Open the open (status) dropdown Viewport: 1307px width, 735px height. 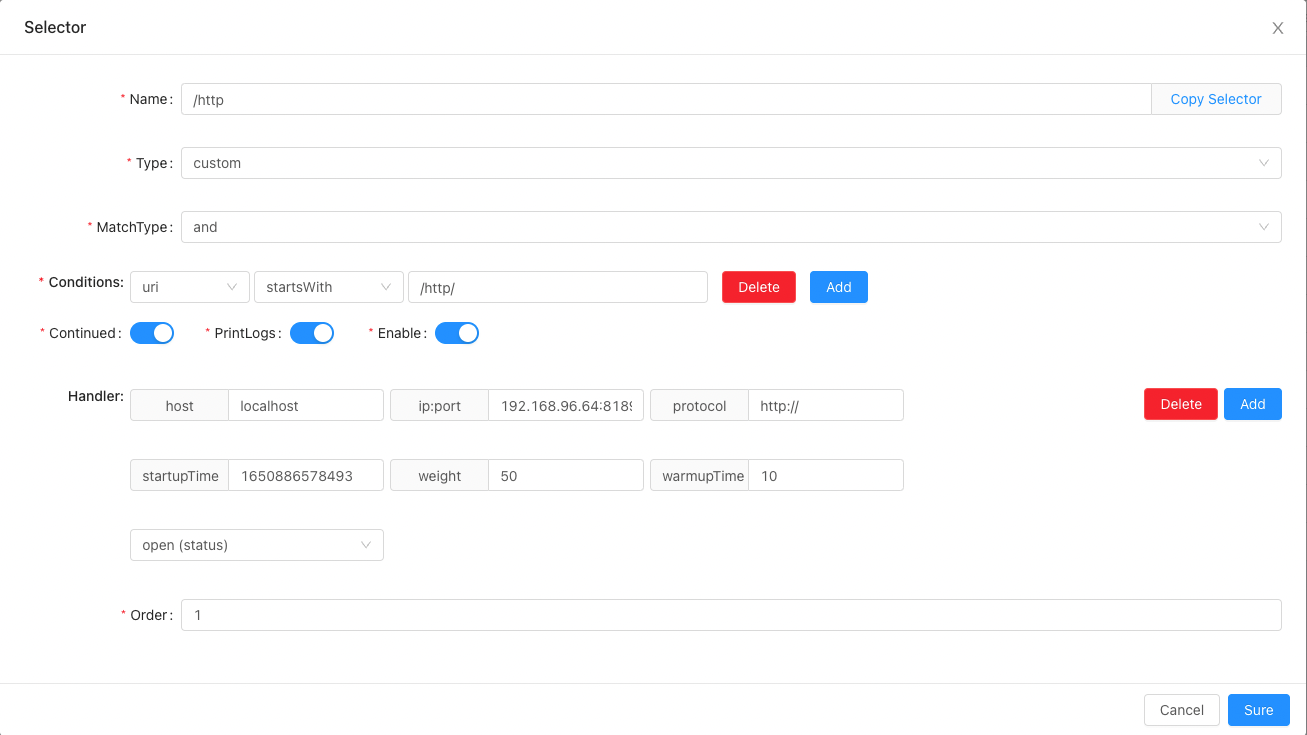tap(256, 545)
